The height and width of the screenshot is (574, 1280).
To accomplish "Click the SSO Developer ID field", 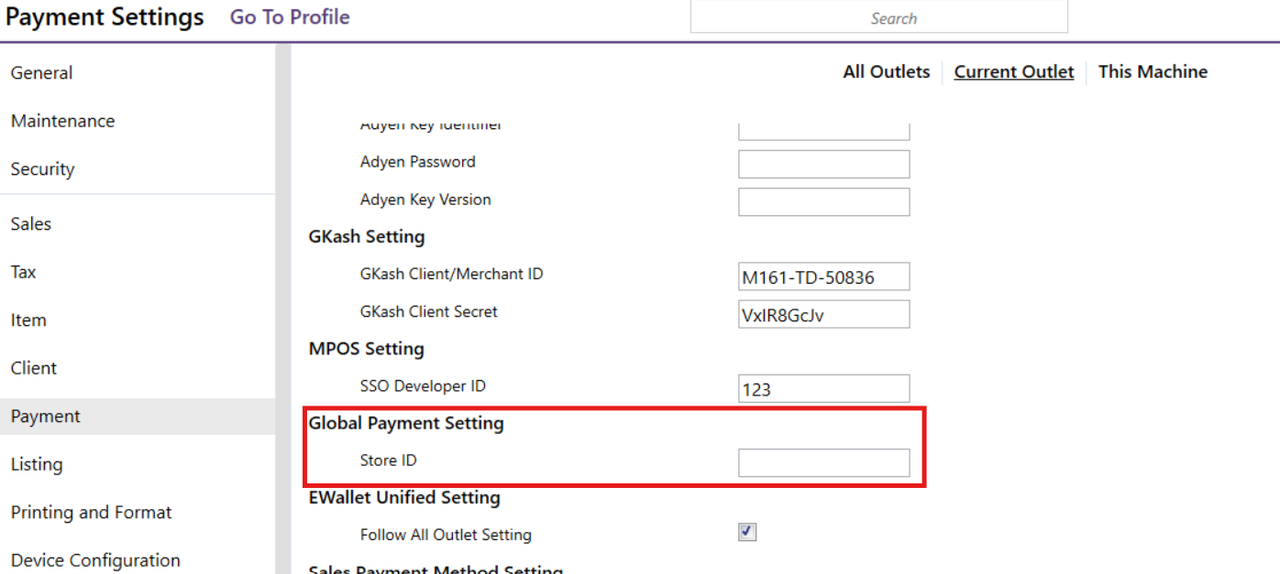I will coord(823,389).
